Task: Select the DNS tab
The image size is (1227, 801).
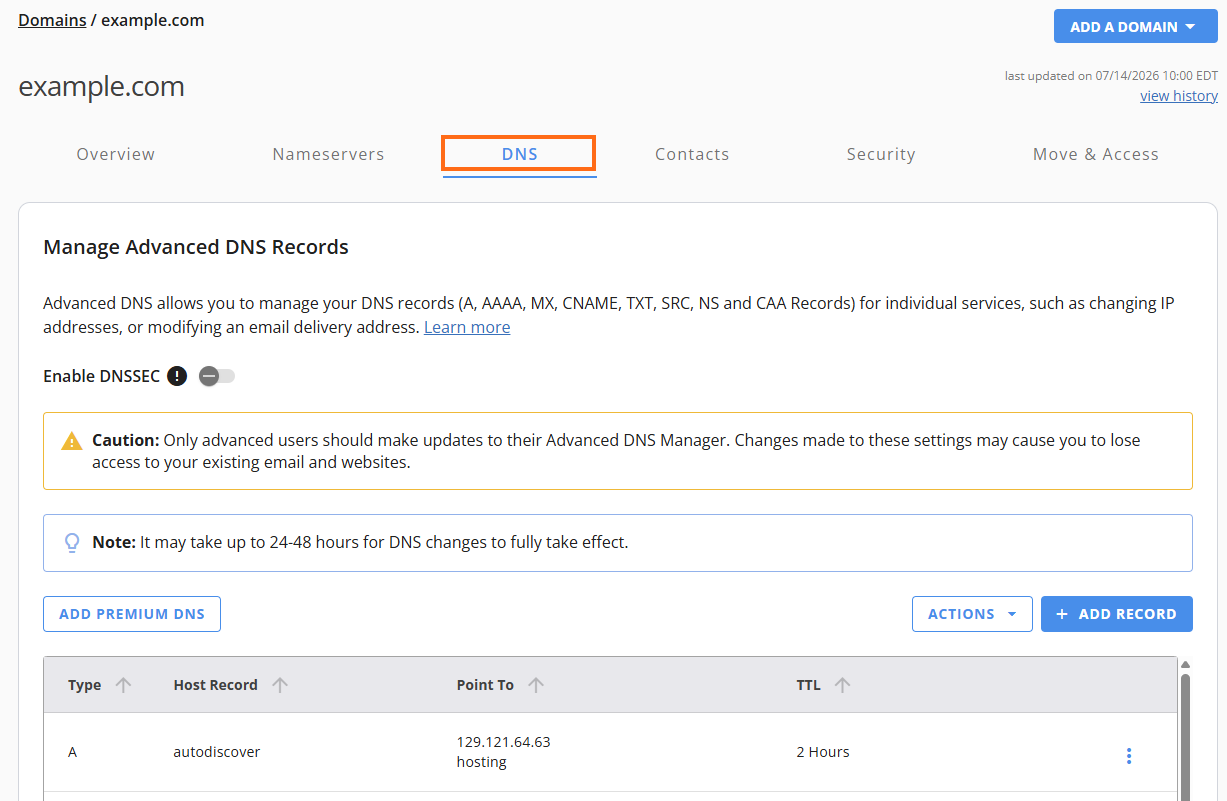Action: point(520,154)
